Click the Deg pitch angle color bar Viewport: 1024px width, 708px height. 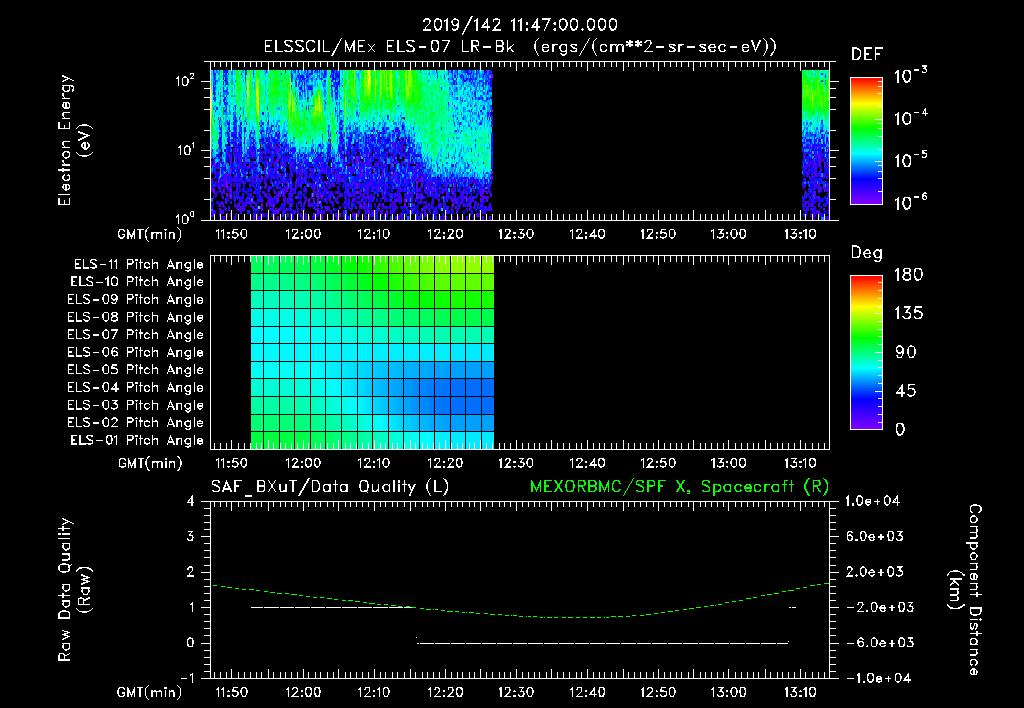[x=865, y=352]
